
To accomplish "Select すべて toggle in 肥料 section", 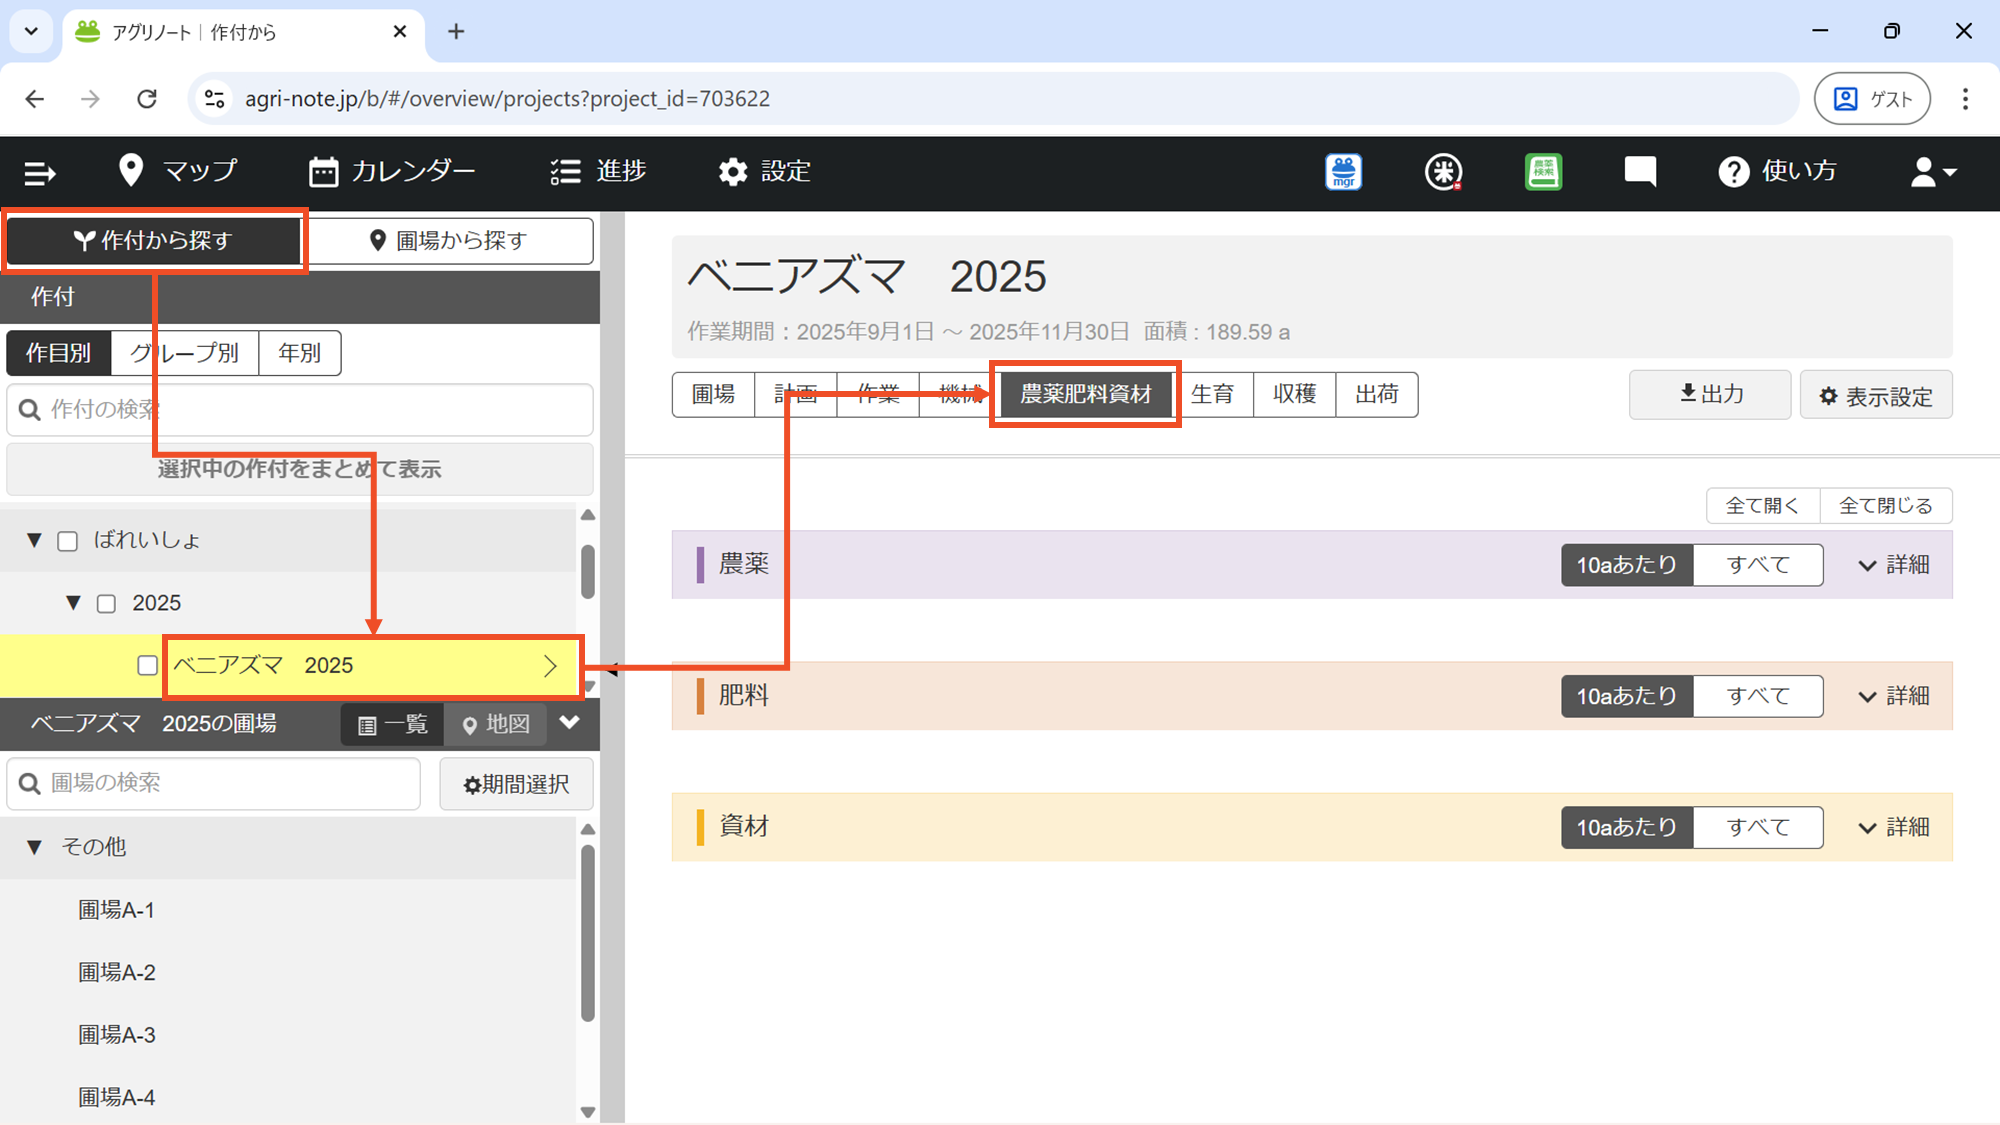I will (x=1757, y=696).
